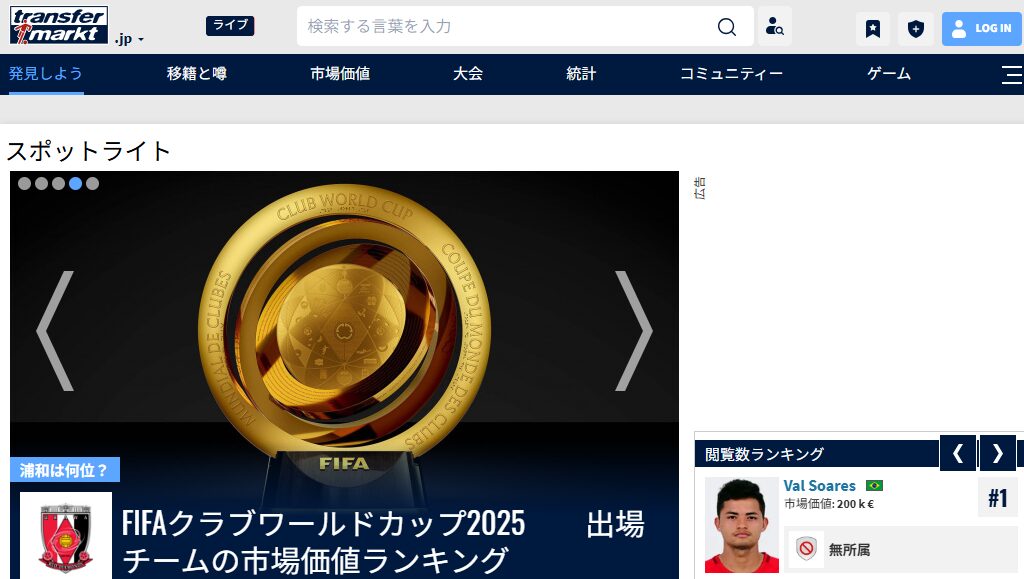Open Val Soares player link
The image size is (1024, 579).
pyautogui.click(x=819, y=486)
